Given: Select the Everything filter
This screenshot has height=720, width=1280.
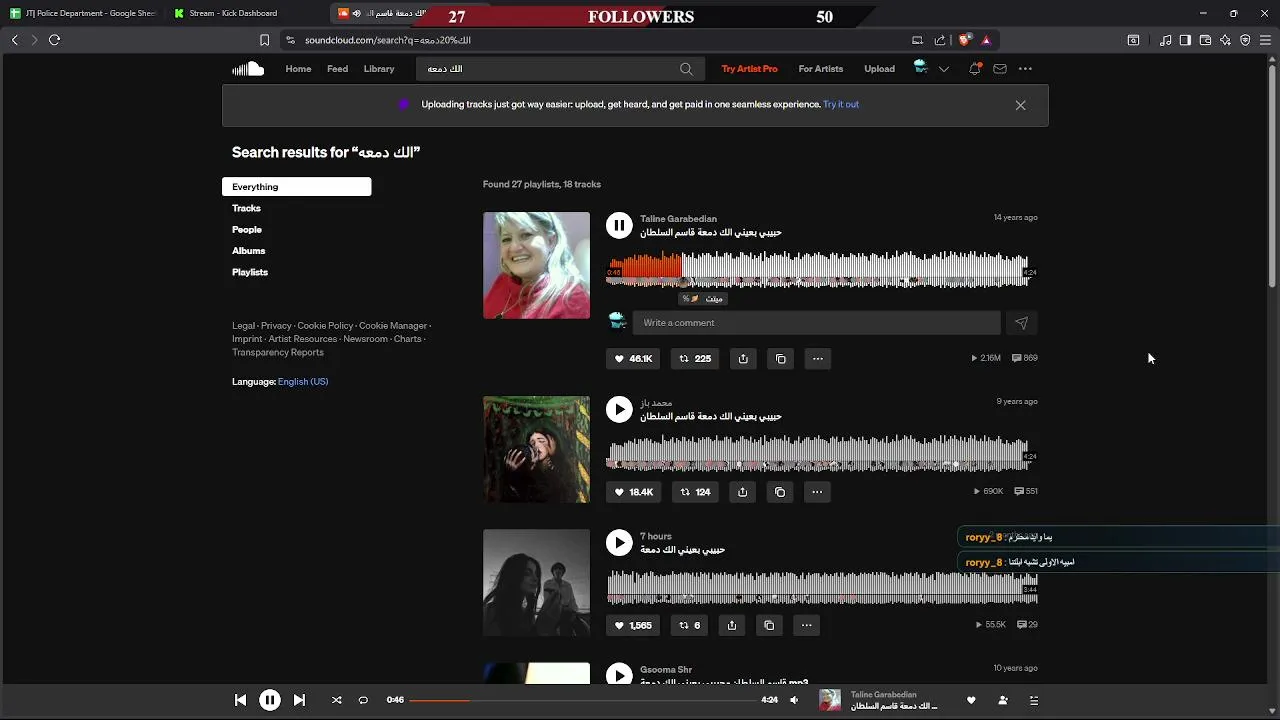Looking at the screenshot, I should point(296,187).
